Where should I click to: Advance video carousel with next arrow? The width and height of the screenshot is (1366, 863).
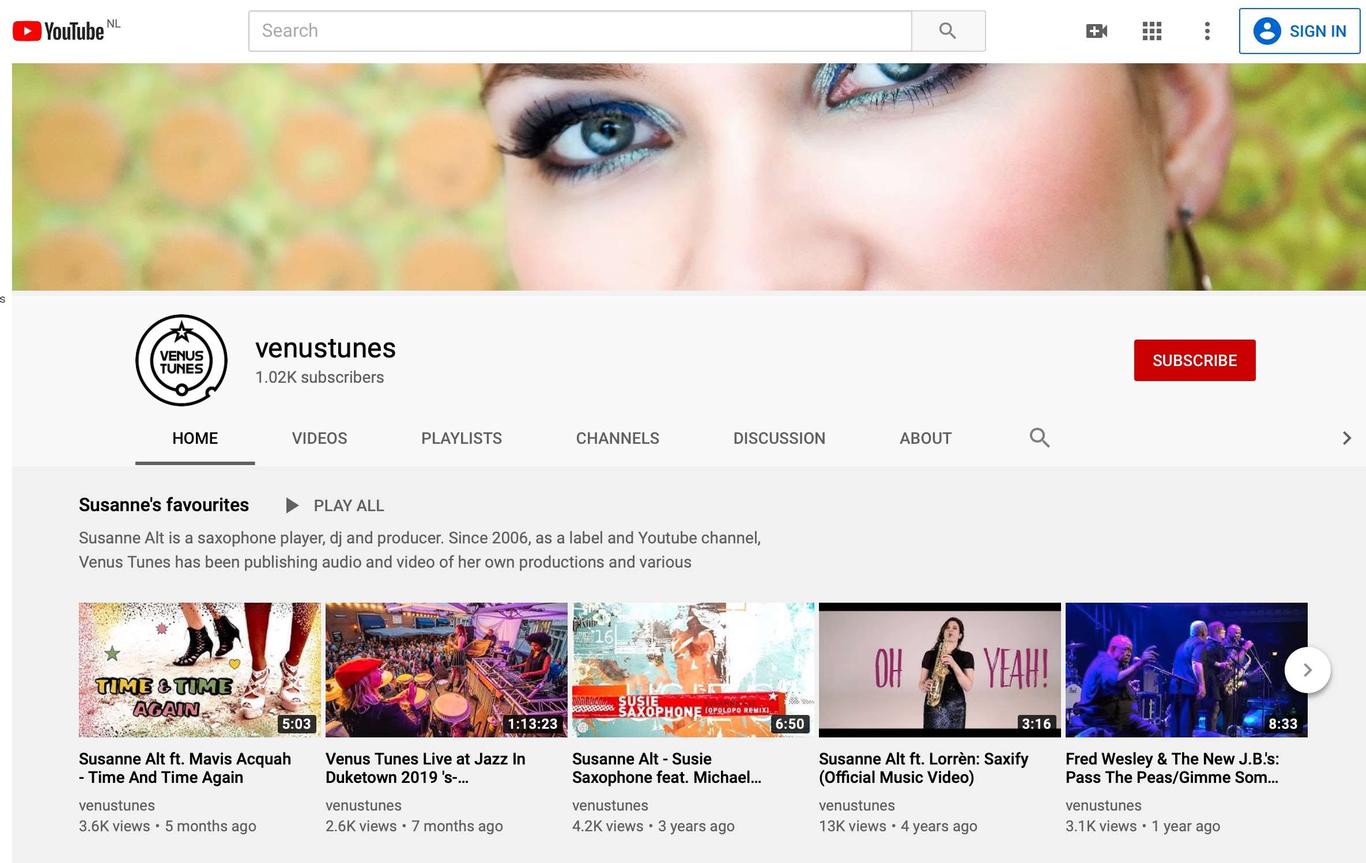click(1307, 670)
